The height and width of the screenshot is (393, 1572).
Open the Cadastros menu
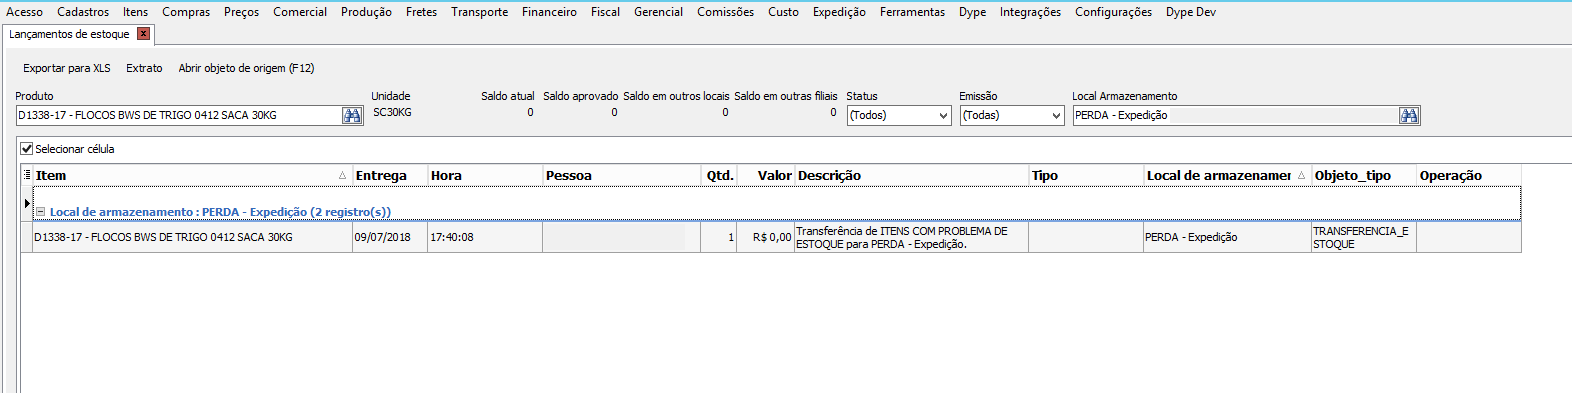[83, 12]
